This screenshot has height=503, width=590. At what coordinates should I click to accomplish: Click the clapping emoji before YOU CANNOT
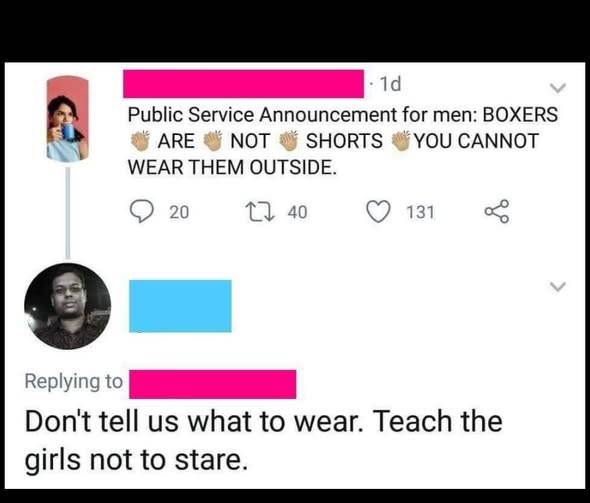[401, 141]
